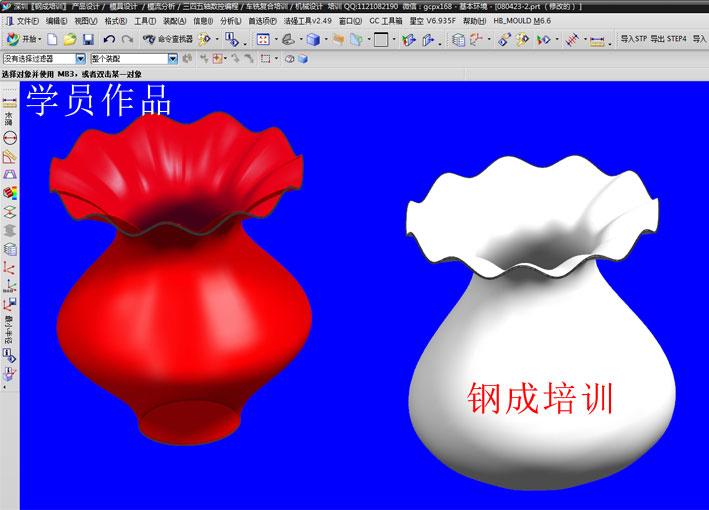709x510 pixels.
Task: Expand the arrow beside the white background square
Action: 394,39
